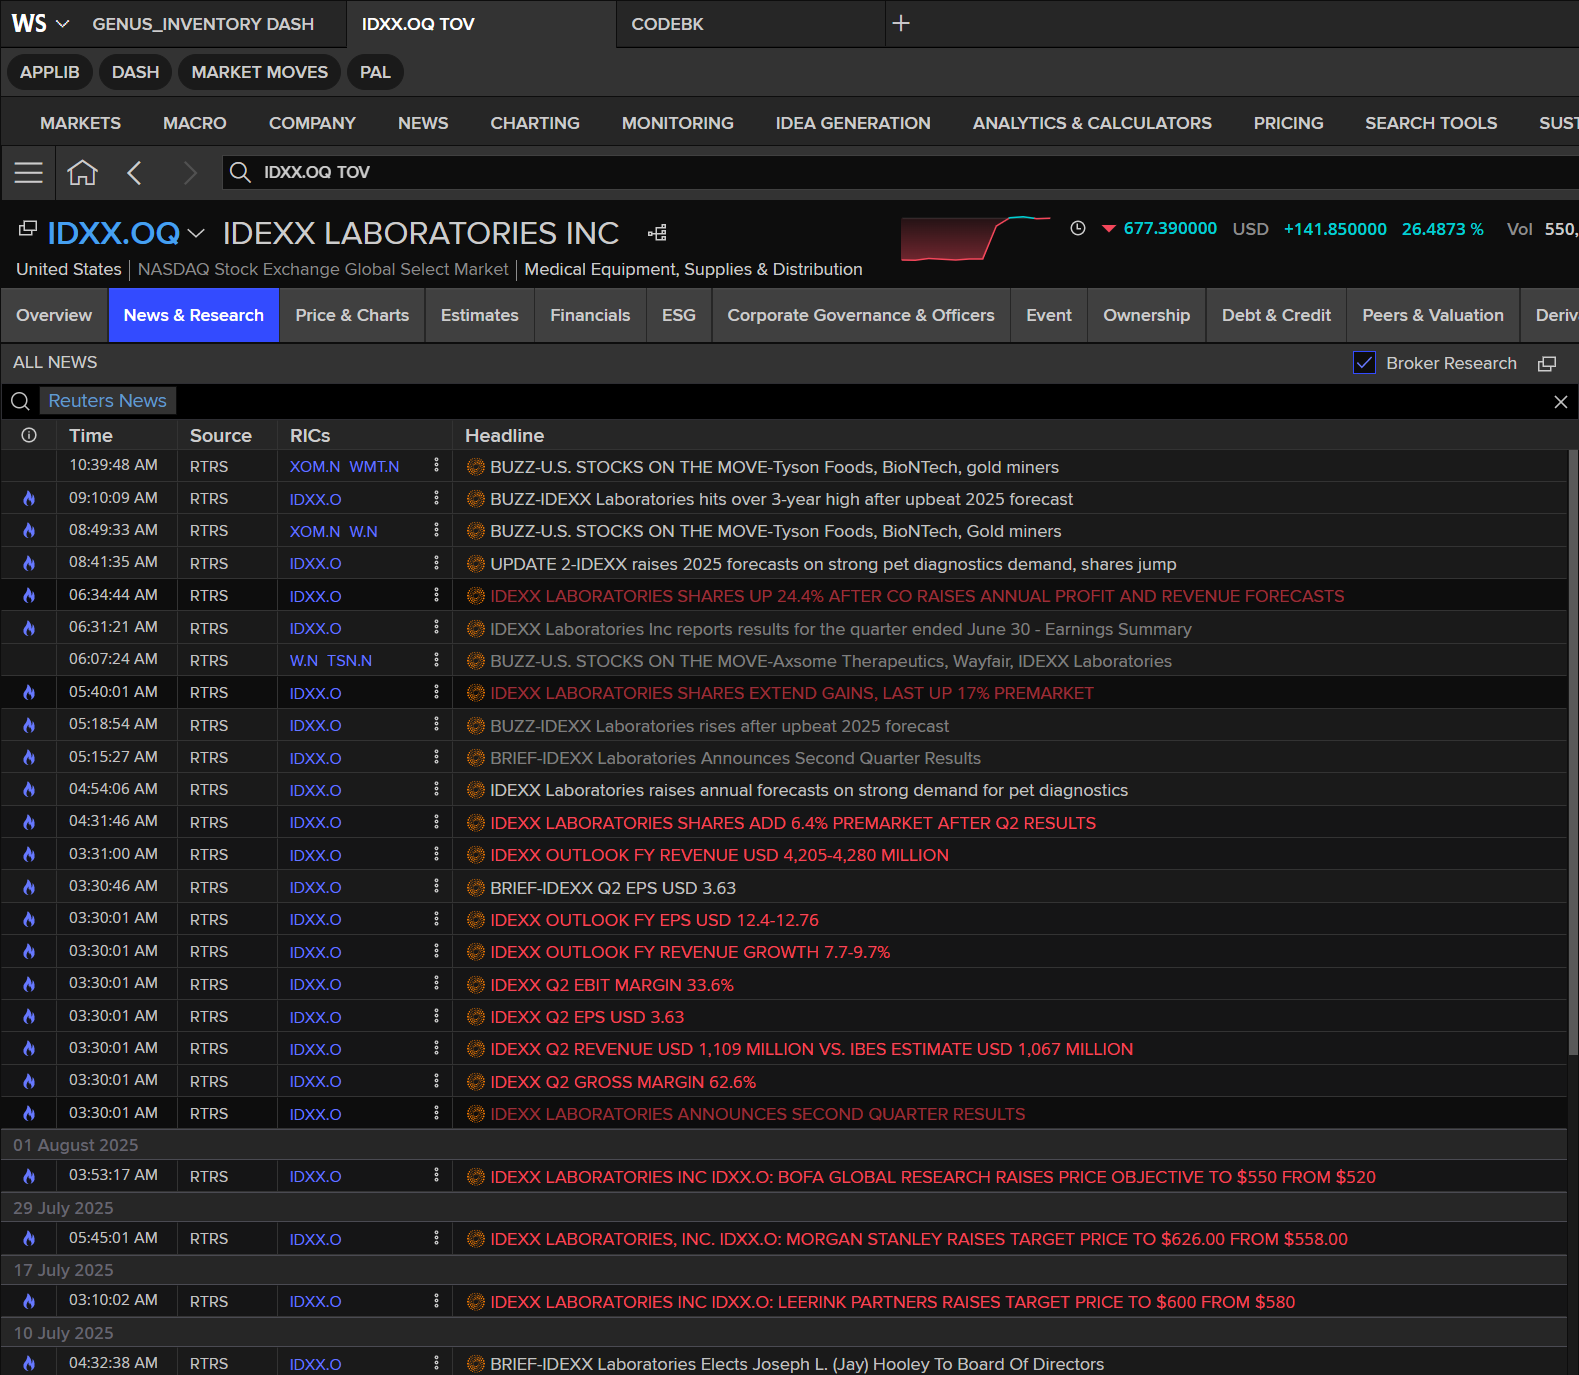Click the MARKET MOVES button
This screenshot has height=1375, width=1579.
[260, 72]
